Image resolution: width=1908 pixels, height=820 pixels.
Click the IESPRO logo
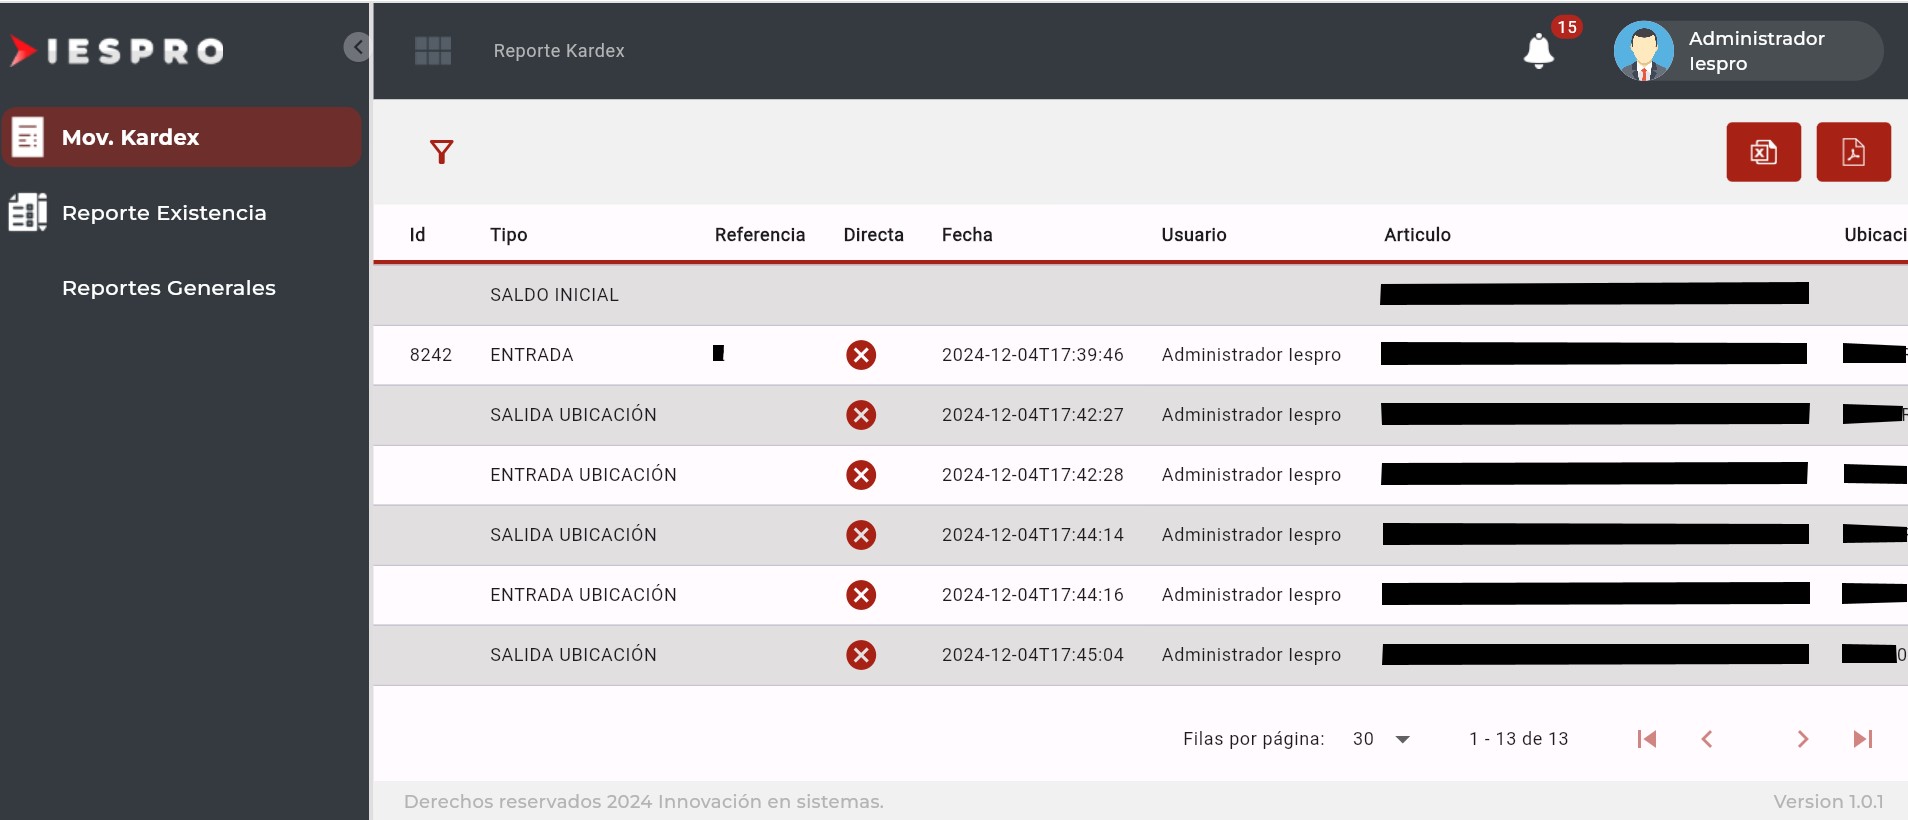117,51
